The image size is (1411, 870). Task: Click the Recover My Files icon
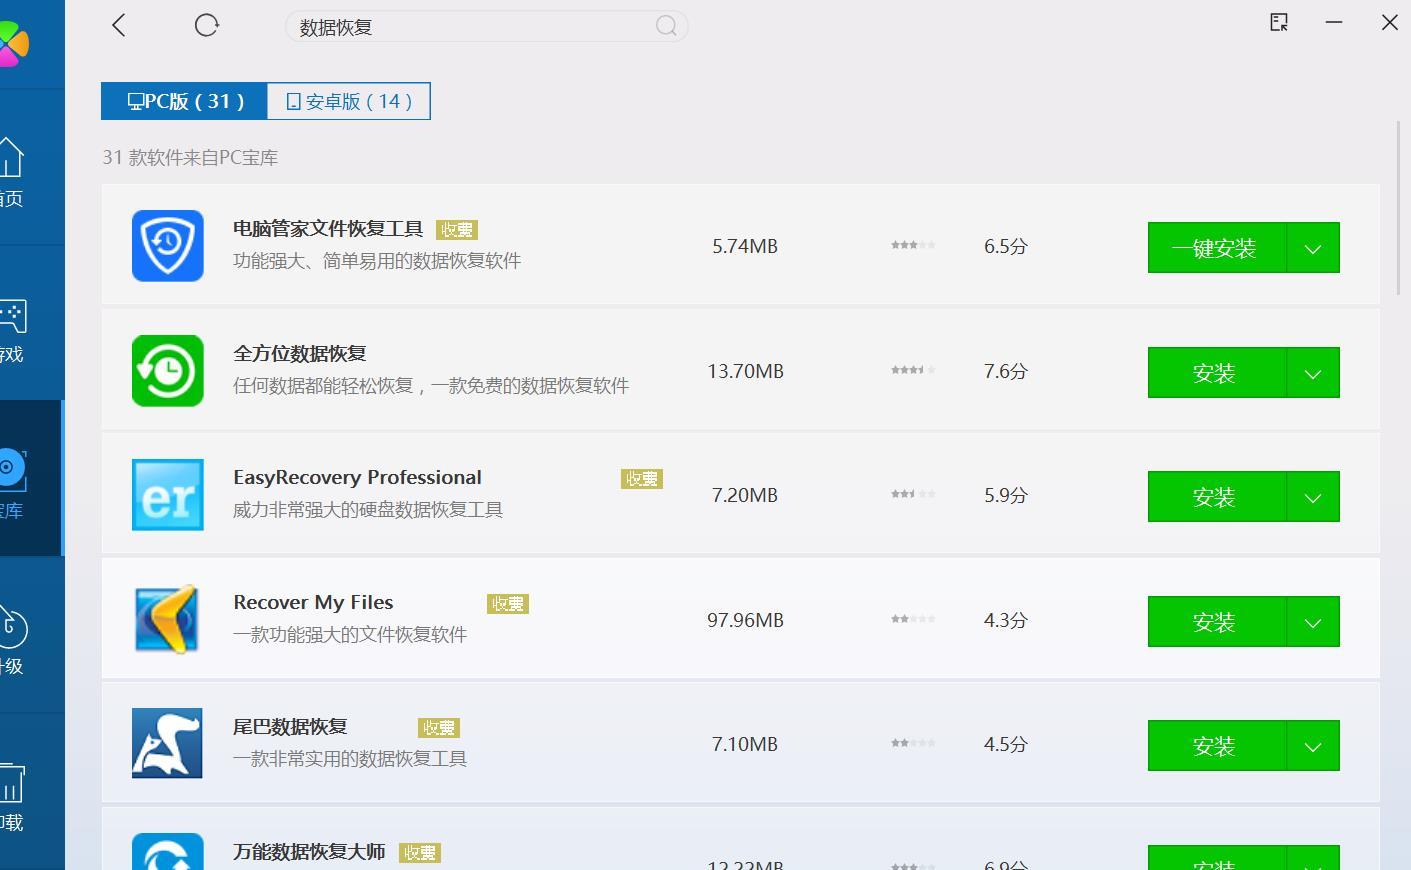coord(168,620)
